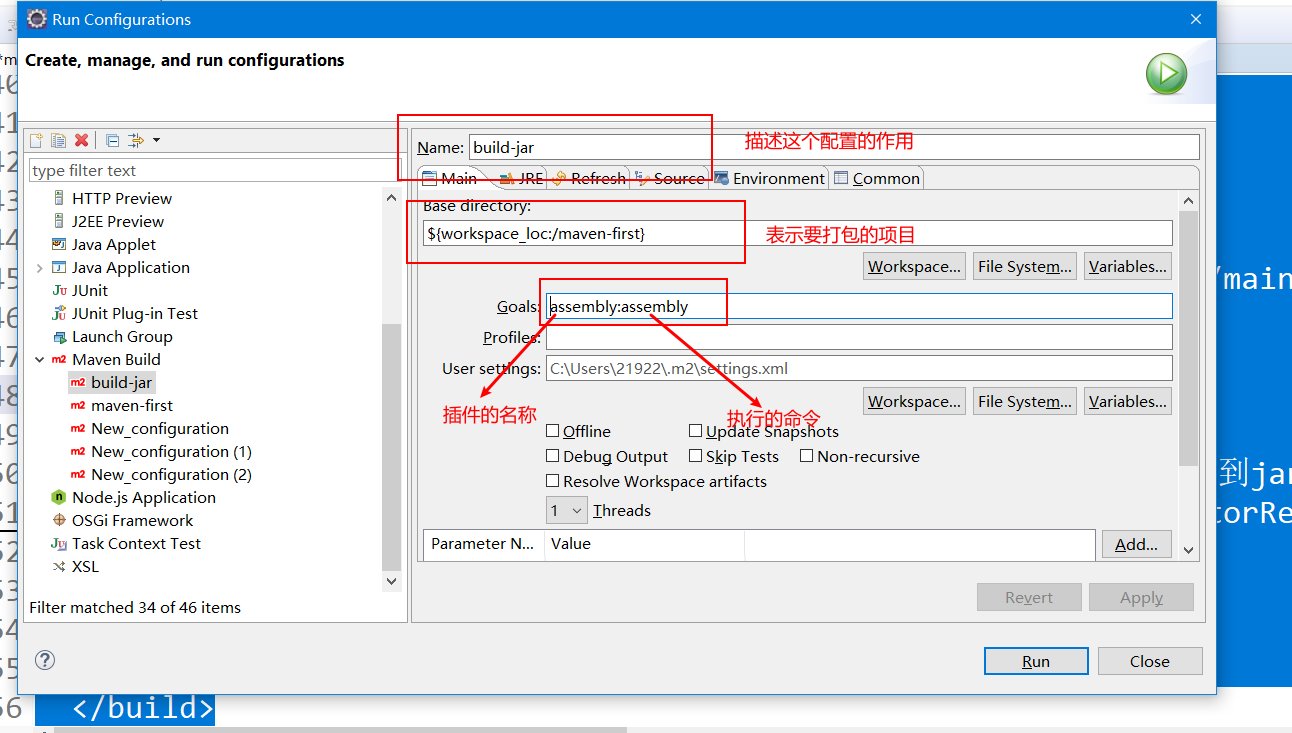The height and width of the screenshot is (733, 1292).
Task: Click the Goals input field
Action: coord(859,306)
